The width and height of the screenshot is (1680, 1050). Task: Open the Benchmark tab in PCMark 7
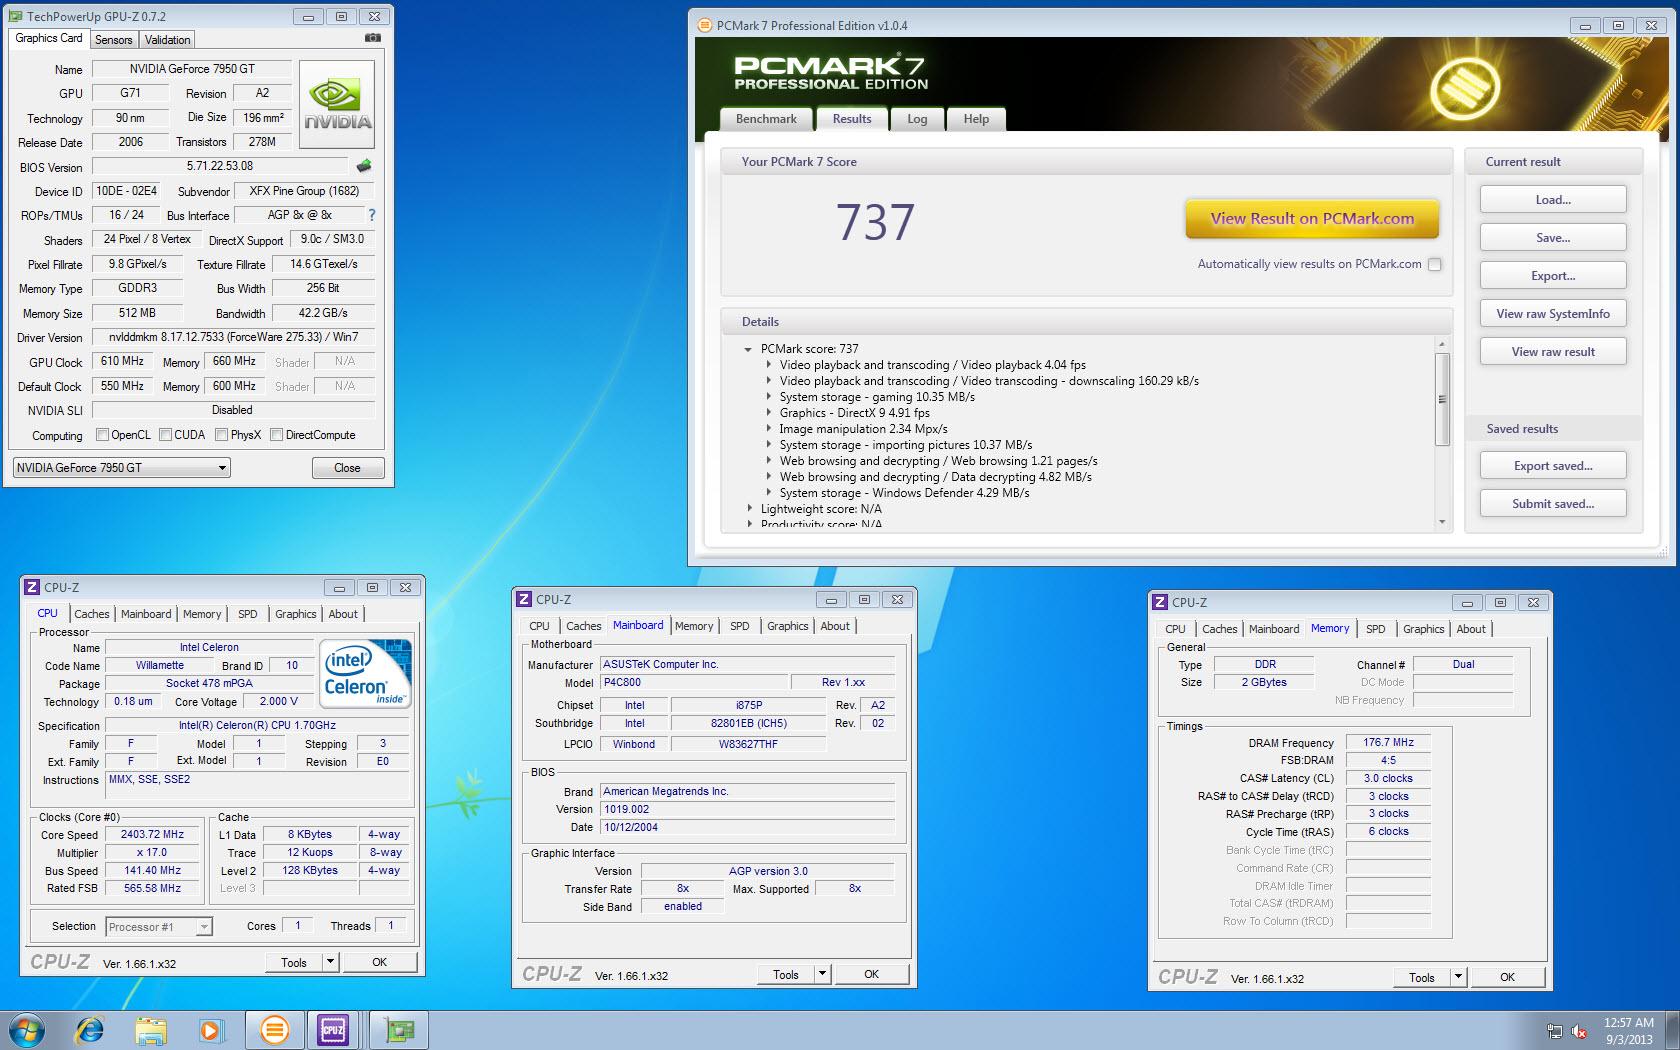point(766,118)
